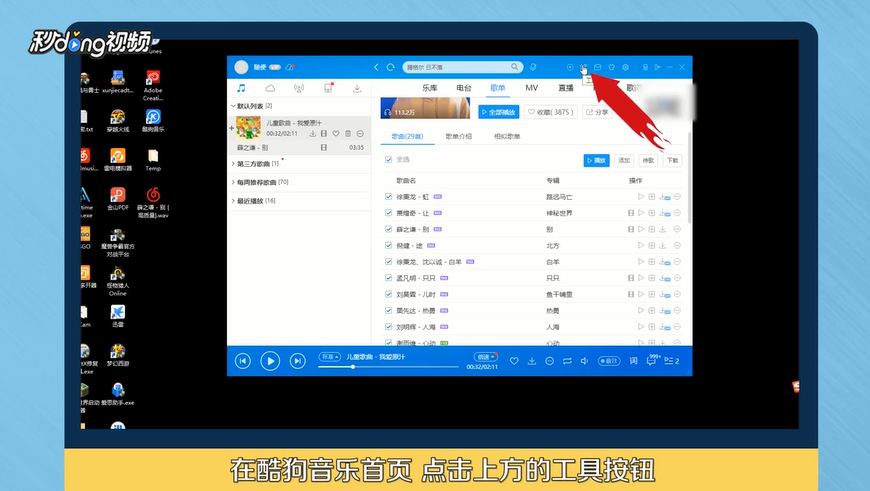Image resolution: width=870 pixels, height=491 pixels.
Task: Uncheck the 薛之谦 - 别 songlist checkbox
Action: click(388, 229)
